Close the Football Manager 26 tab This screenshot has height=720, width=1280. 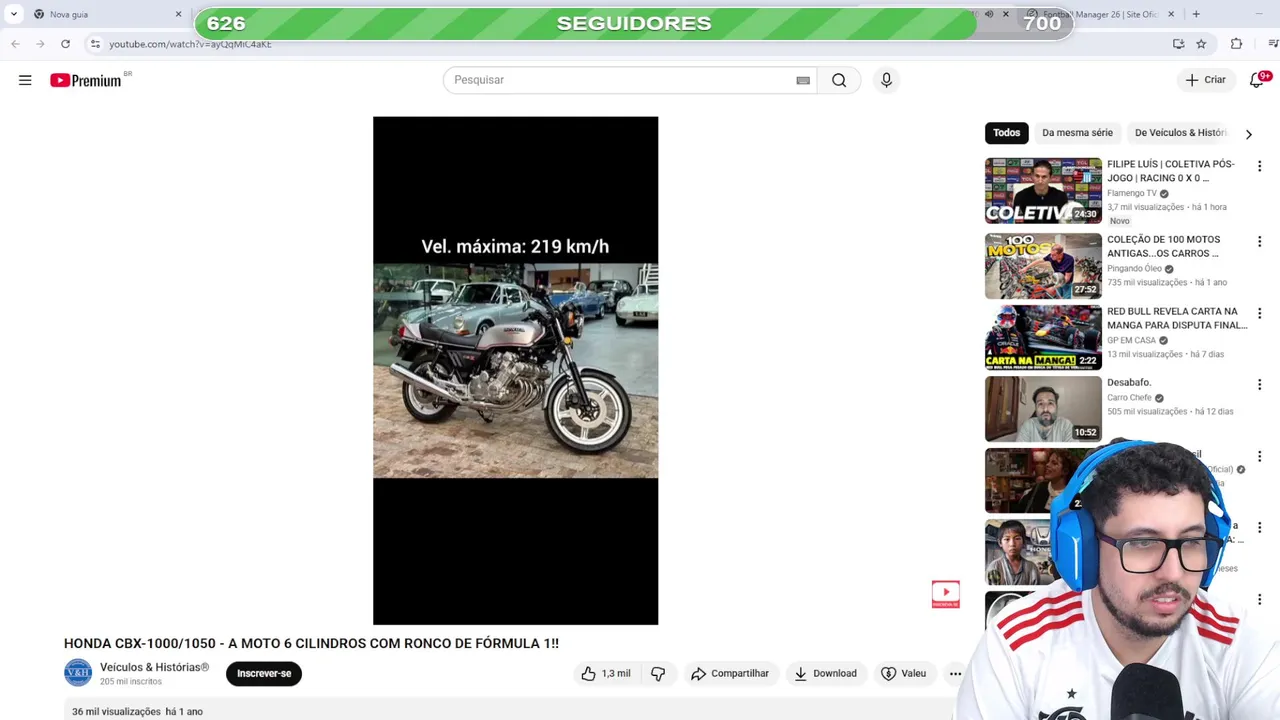(x=1171, y=14)
